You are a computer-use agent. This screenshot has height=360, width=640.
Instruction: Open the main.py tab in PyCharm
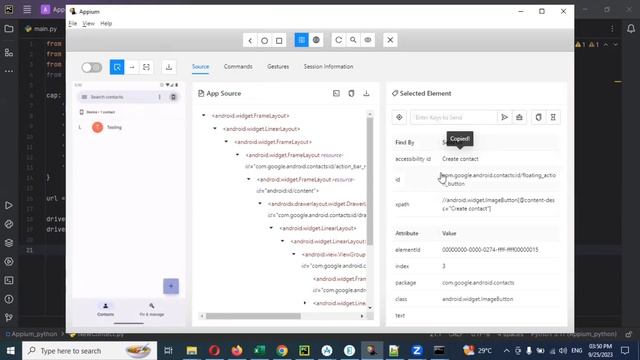point(42,29)
